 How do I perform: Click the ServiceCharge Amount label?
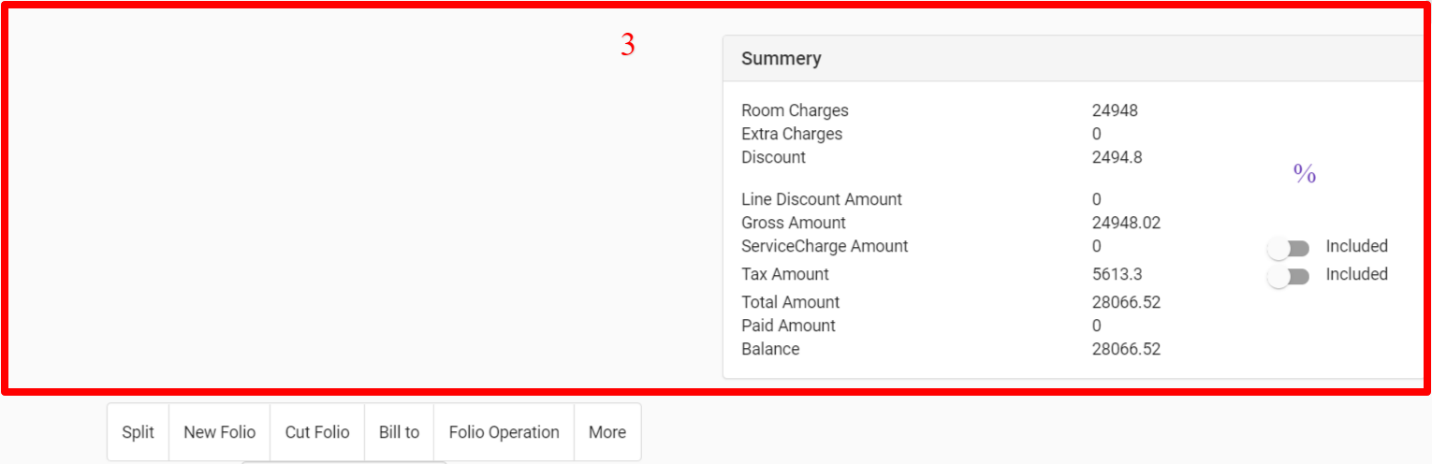click(824, 246)
